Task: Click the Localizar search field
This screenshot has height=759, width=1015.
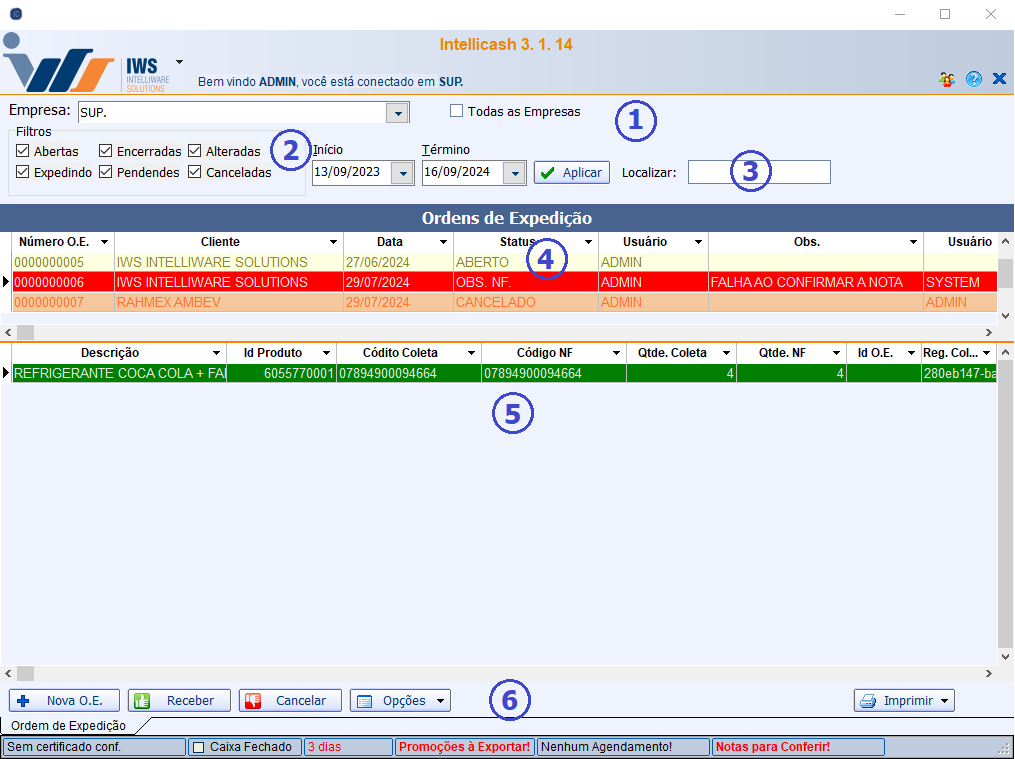Action: (758, 172)
